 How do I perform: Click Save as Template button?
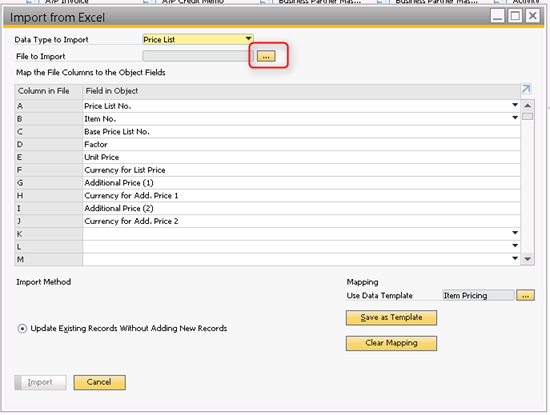[391, 317]
